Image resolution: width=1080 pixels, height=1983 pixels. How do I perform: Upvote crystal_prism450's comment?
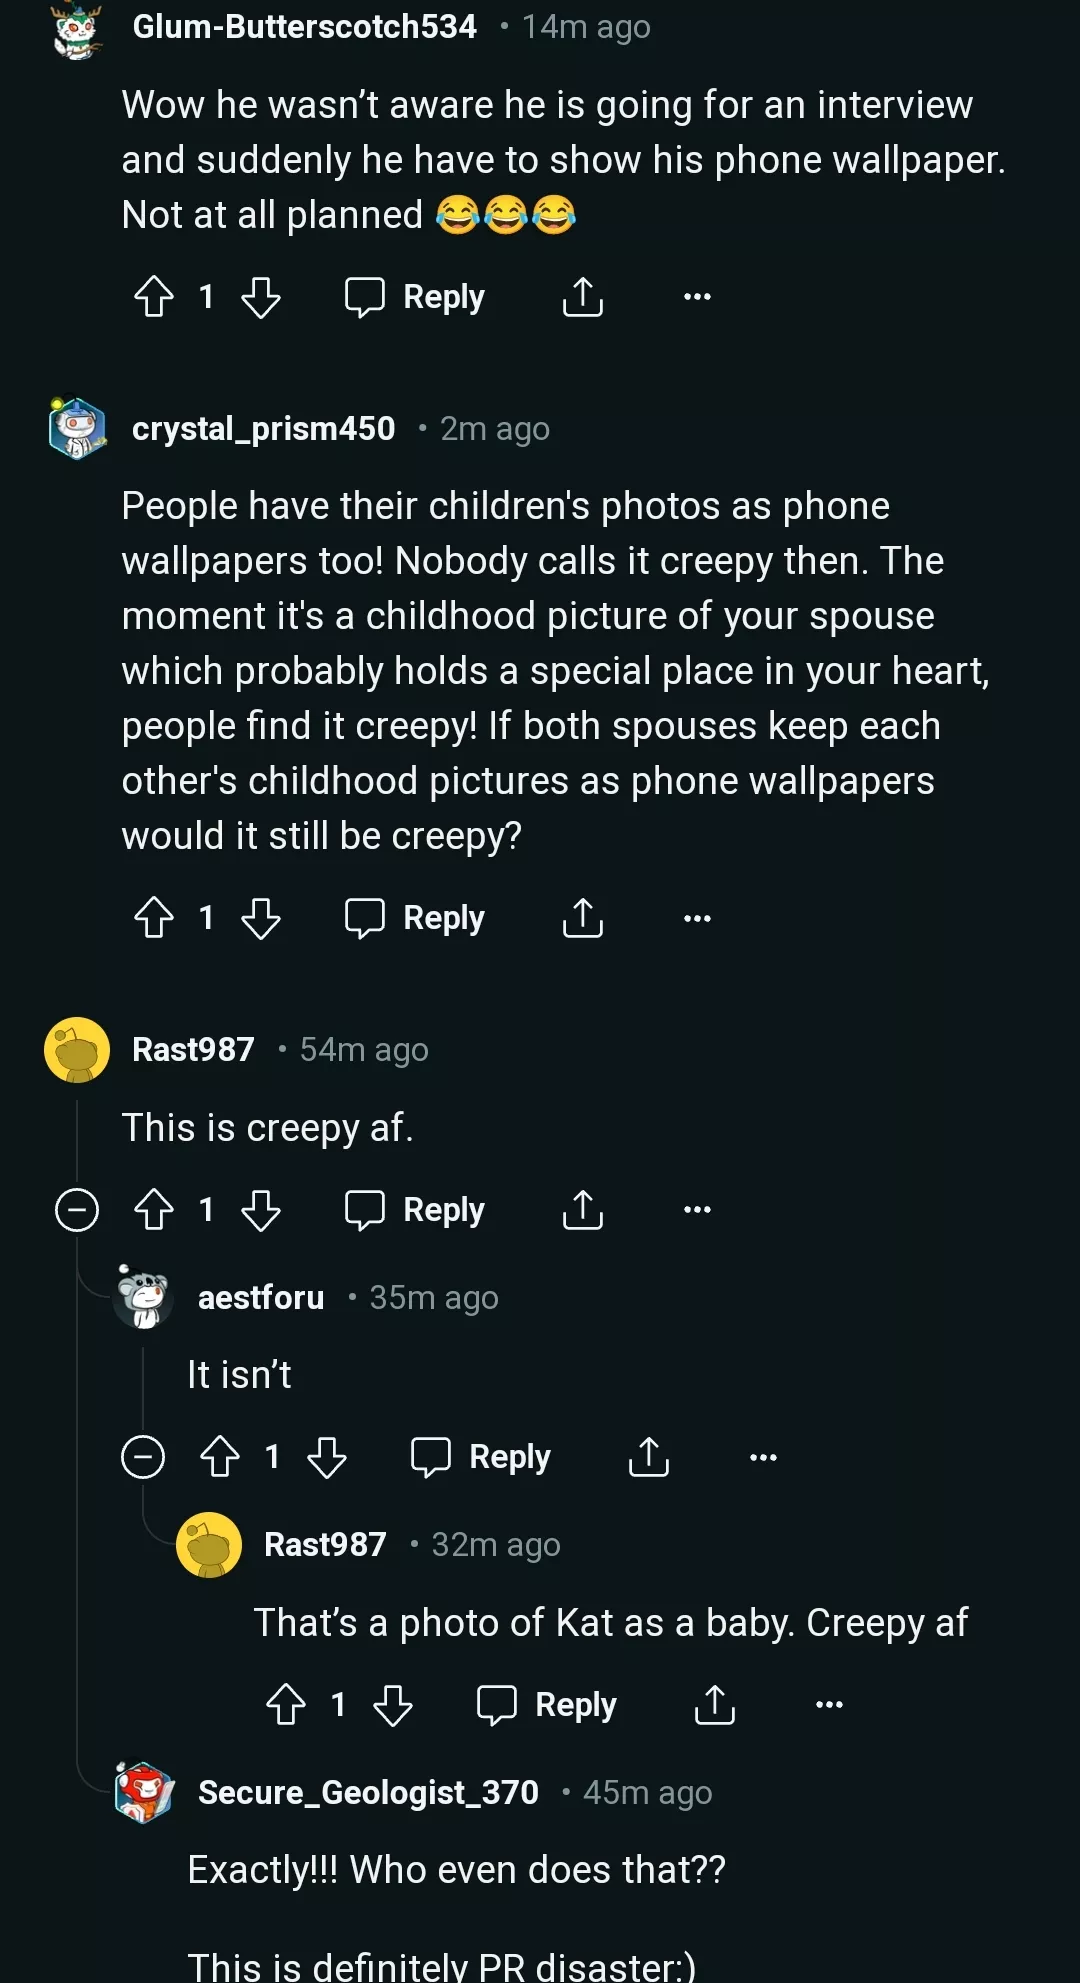pyautogui.click(x=154, y=918)
